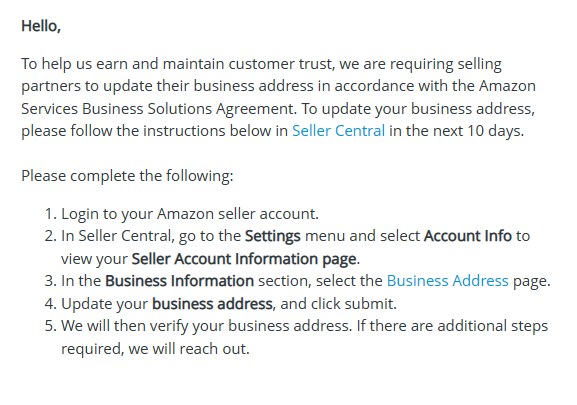Click the bold 'Hello,' greeting

[41, 26]
